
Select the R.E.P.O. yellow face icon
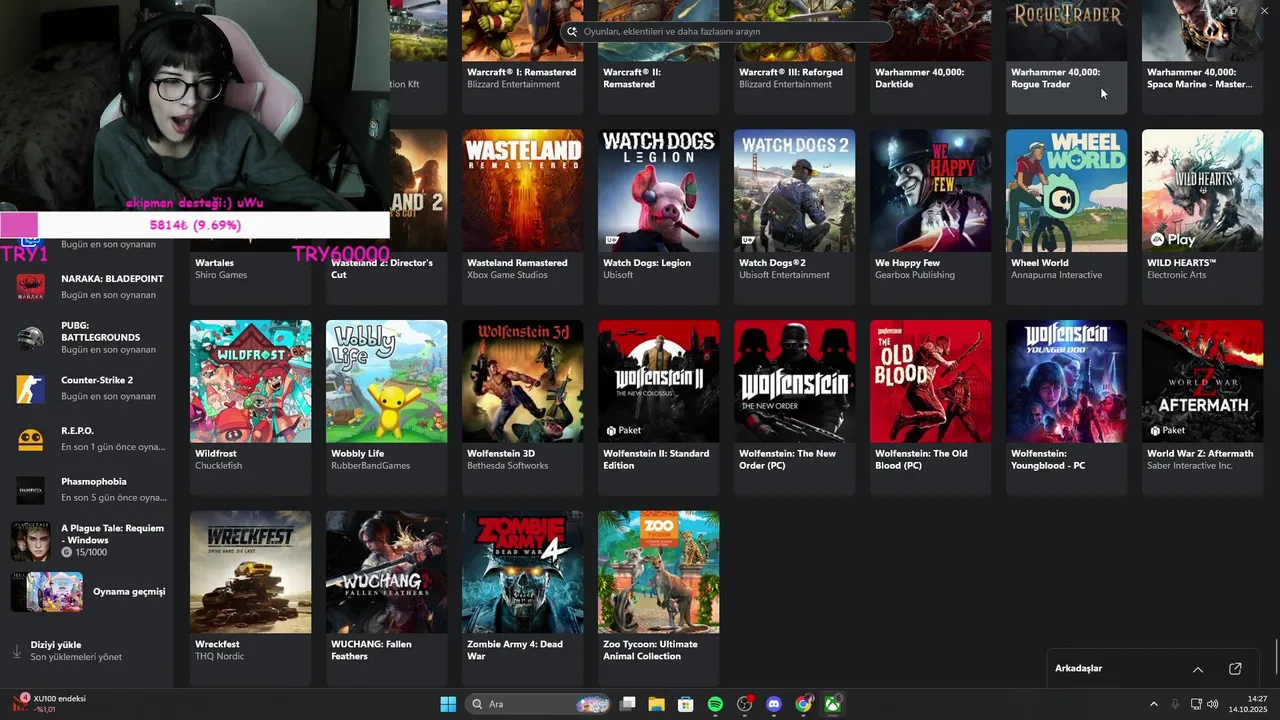click(x=30, y=439)
